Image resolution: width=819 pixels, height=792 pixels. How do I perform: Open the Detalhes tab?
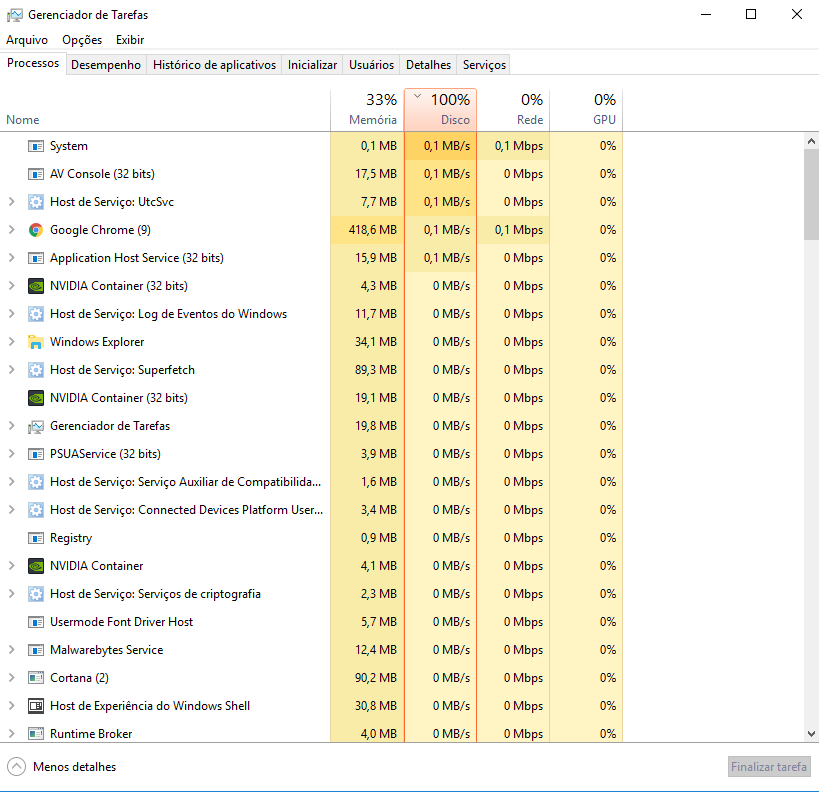point(428,65)
